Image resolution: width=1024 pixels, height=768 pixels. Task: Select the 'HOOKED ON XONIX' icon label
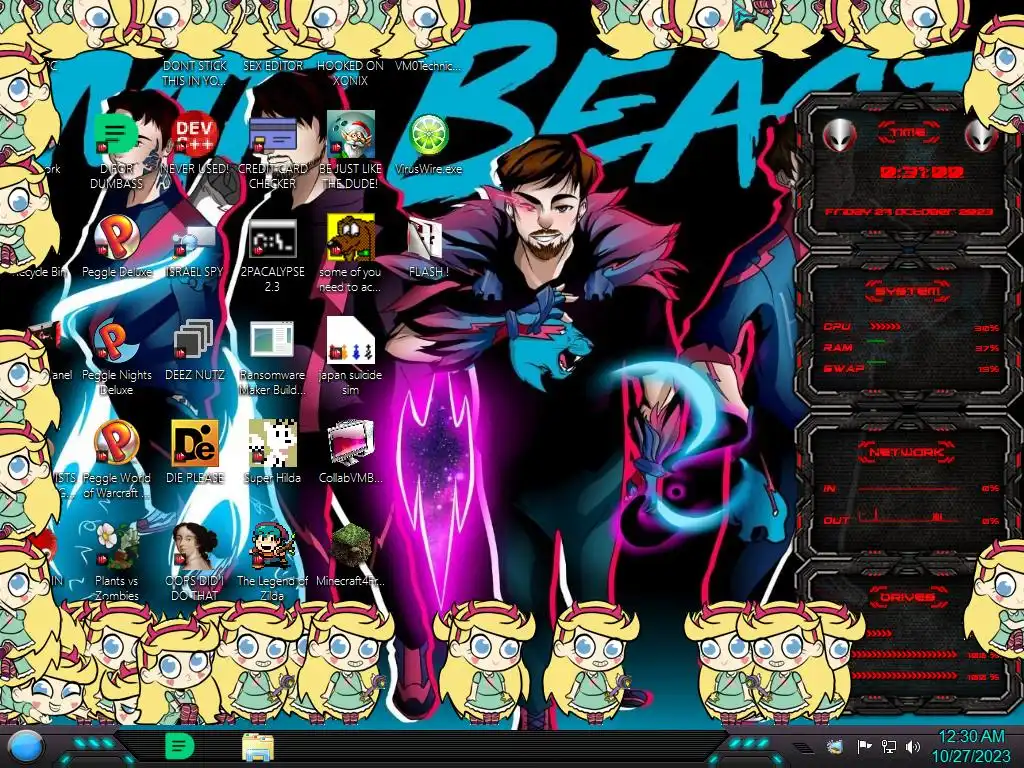(x=351, y=73)
